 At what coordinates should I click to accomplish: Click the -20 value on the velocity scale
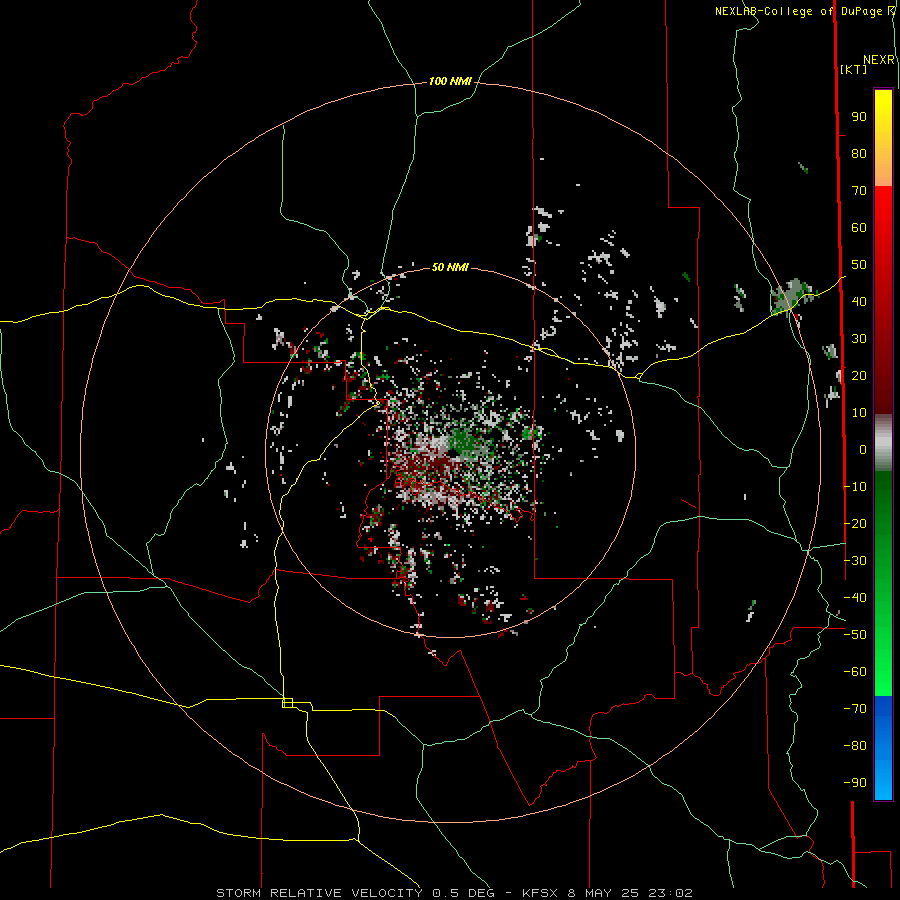(x=855, y=523)
